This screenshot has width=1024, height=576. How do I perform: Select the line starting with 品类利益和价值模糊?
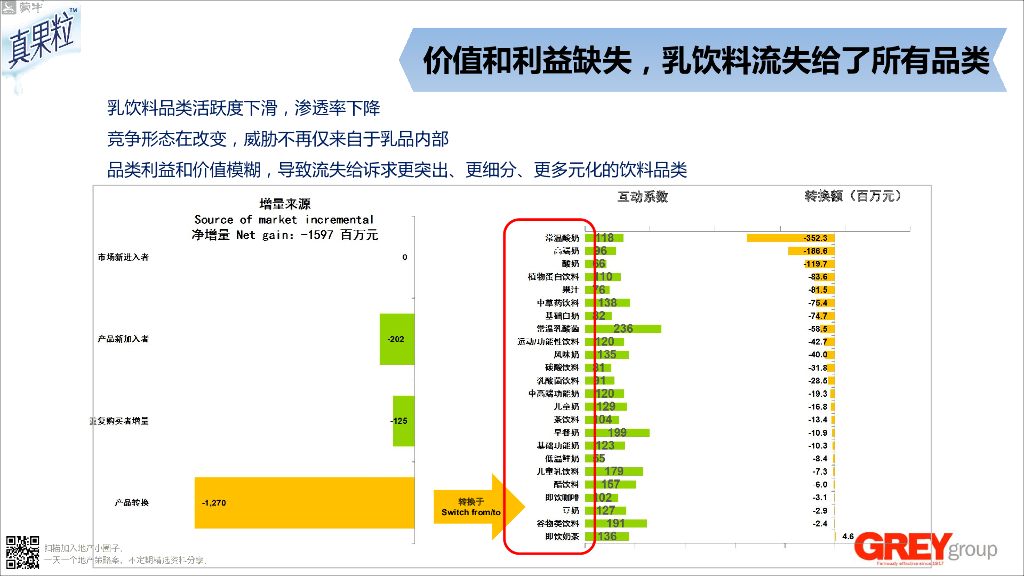click(397, 170)
